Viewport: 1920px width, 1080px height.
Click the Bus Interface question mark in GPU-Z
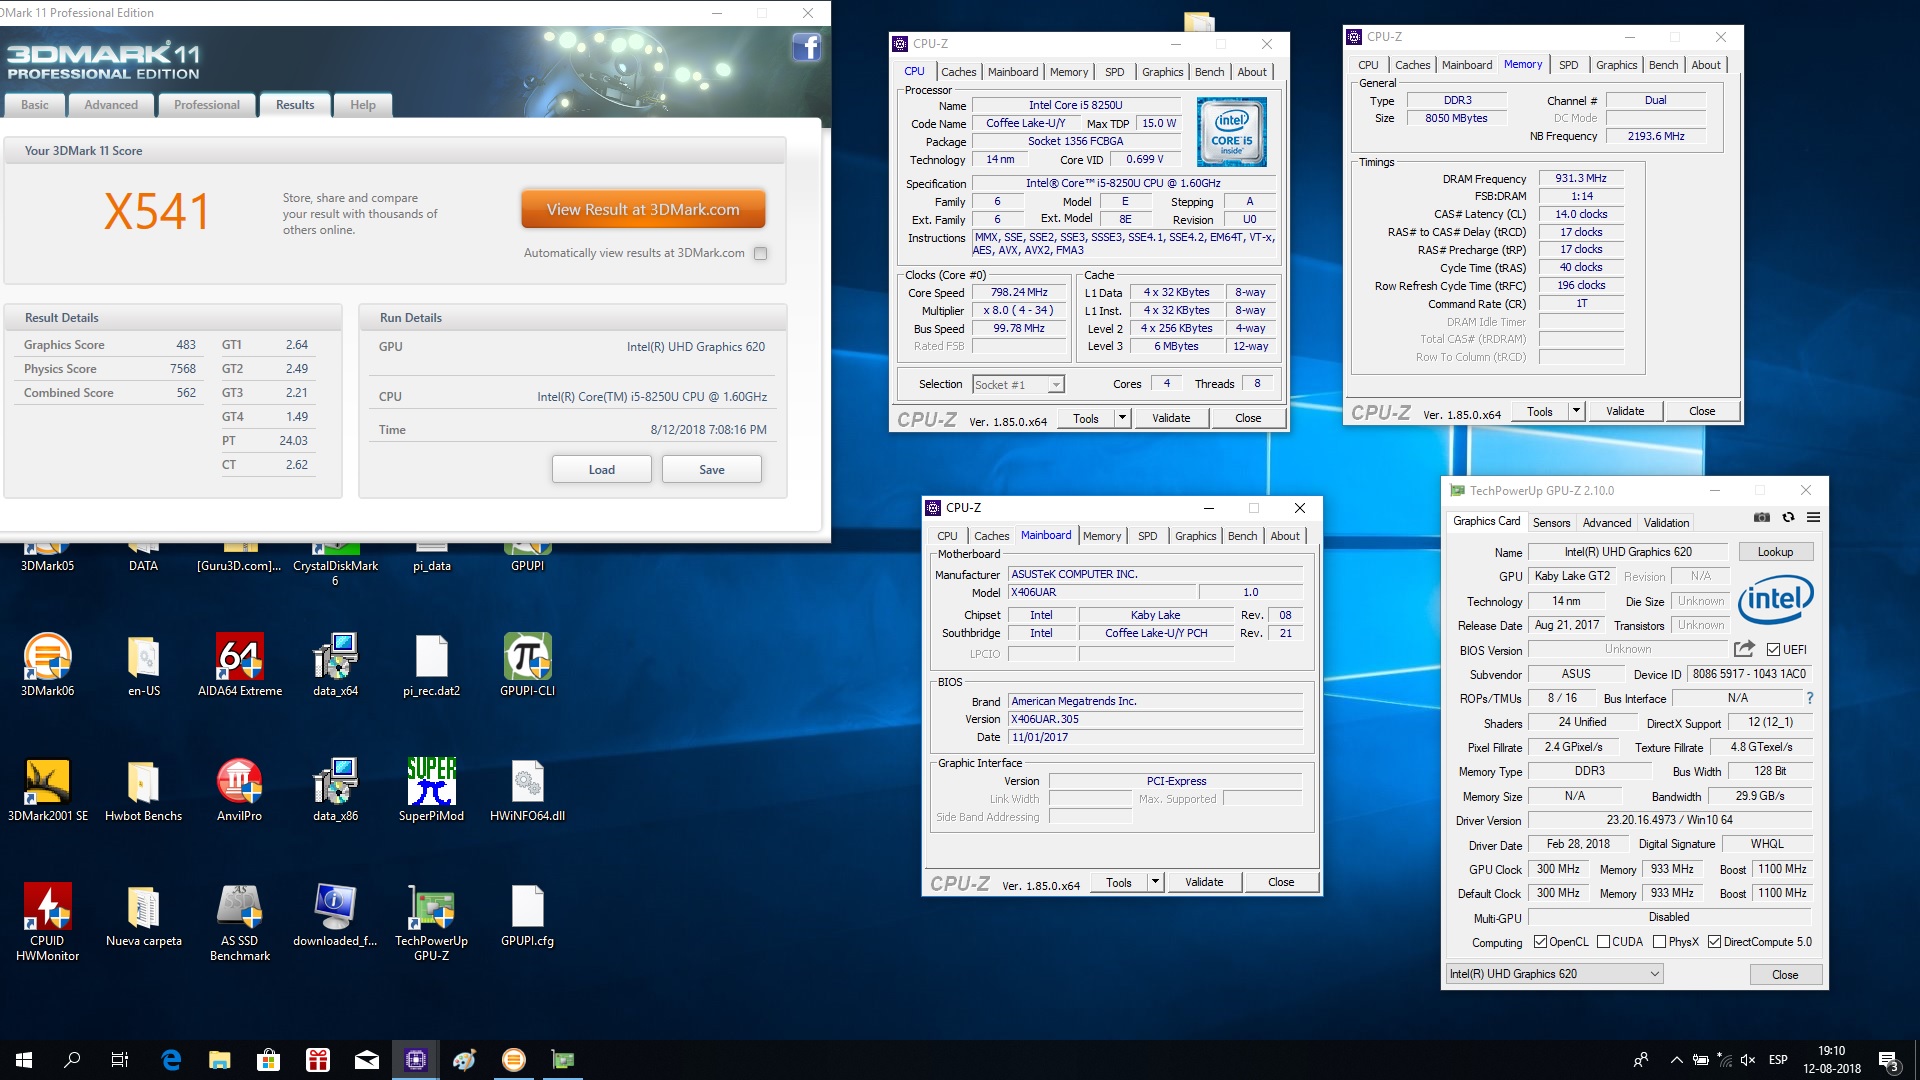coord(1809,698)
